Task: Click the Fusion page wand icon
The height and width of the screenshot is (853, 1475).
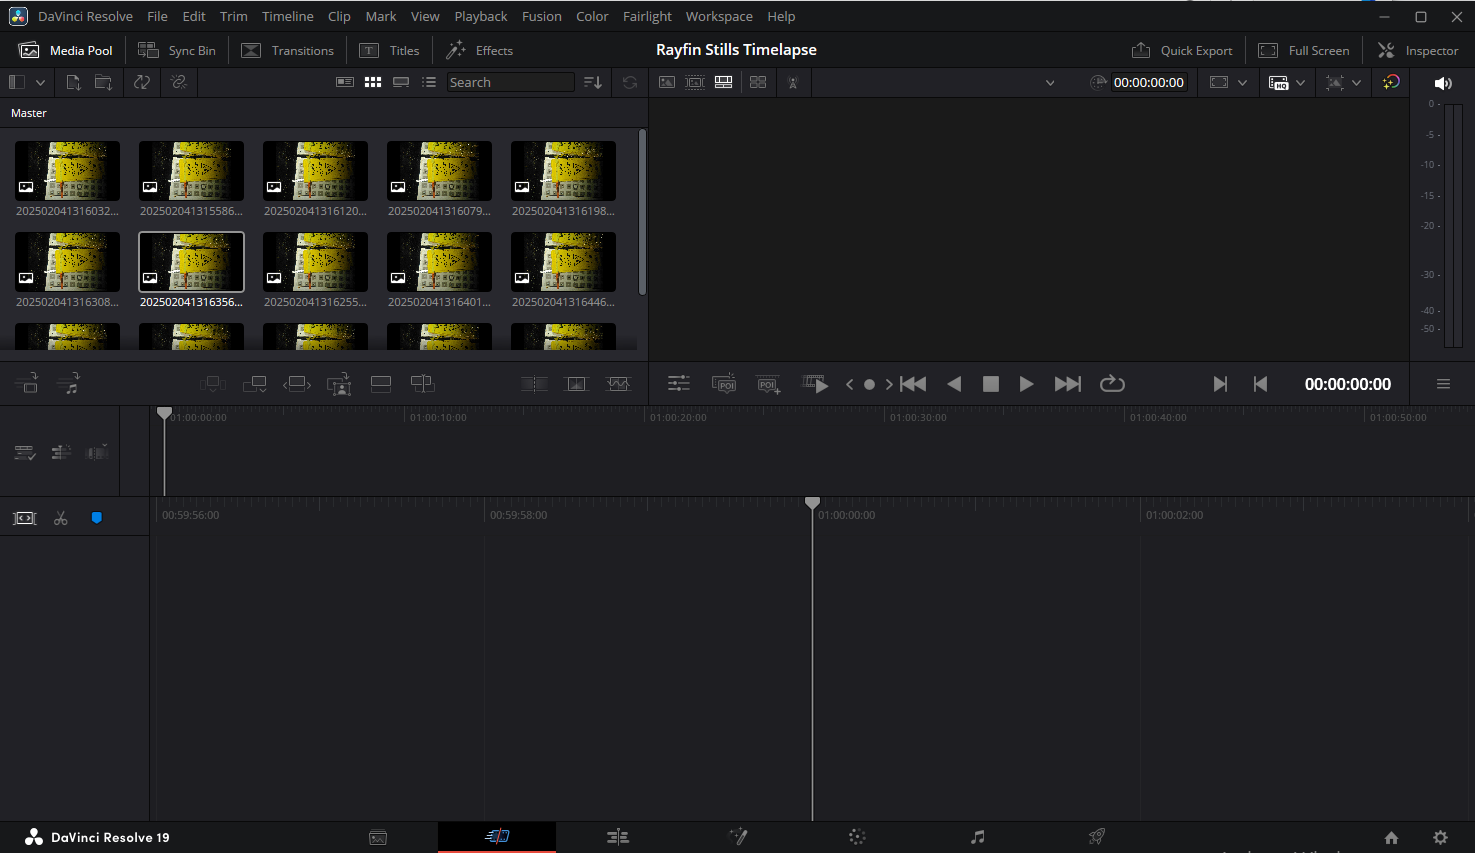Action: coord(738,837)
